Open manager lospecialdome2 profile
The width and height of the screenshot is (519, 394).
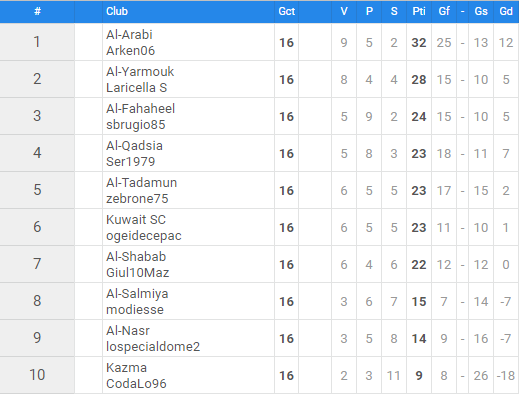coord(153,347)
